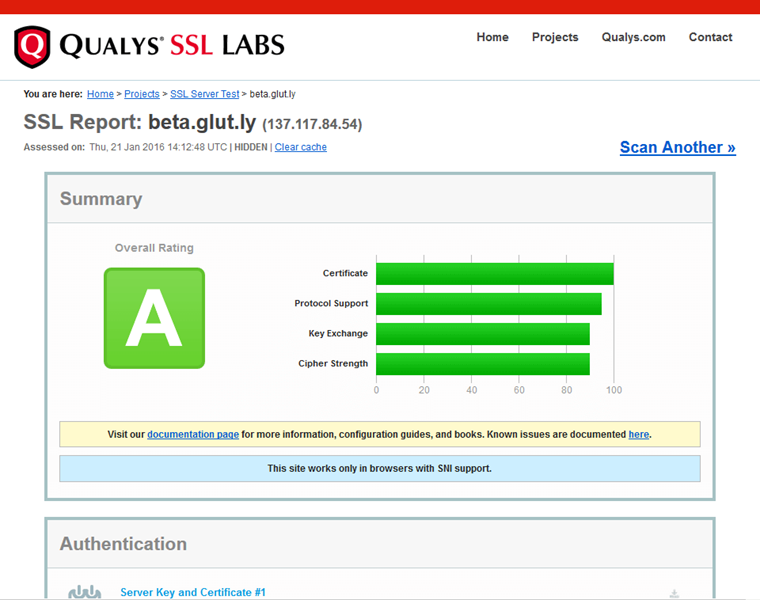Open the Projects menu item
Viewport: 760px width, 600px height.
coord(555,37)
